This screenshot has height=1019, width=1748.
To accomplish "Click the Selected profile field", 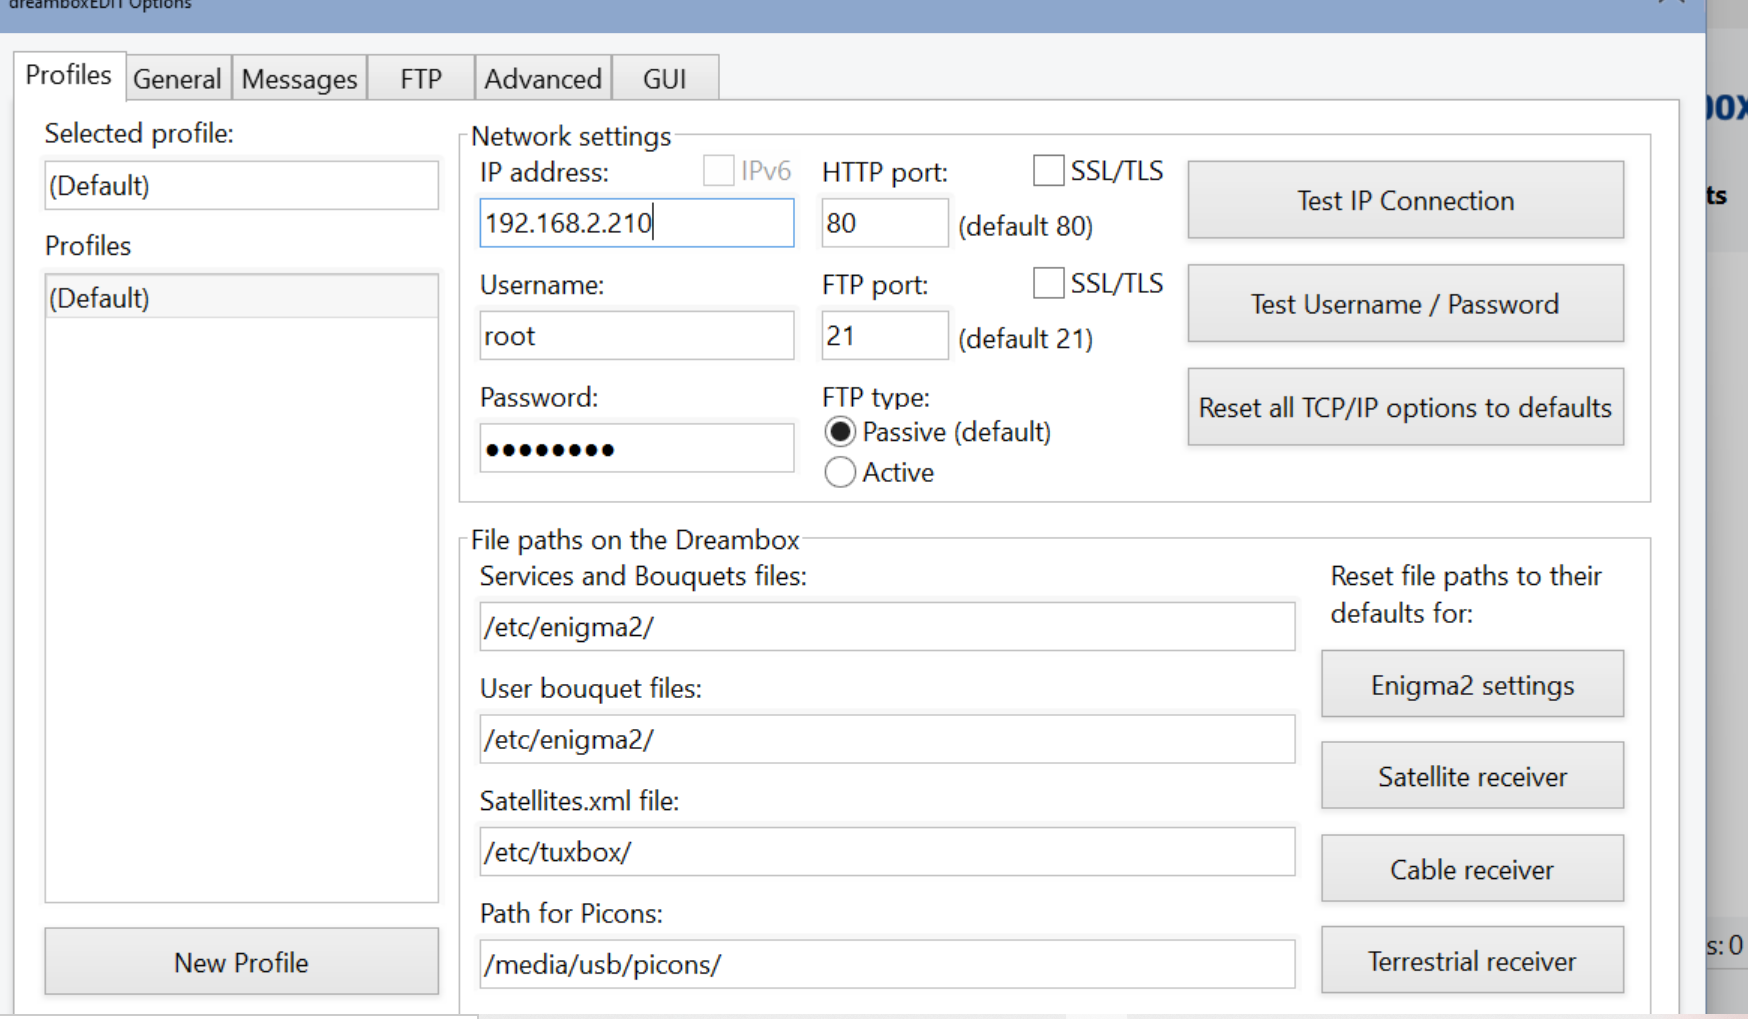I will tap(241, 186).
